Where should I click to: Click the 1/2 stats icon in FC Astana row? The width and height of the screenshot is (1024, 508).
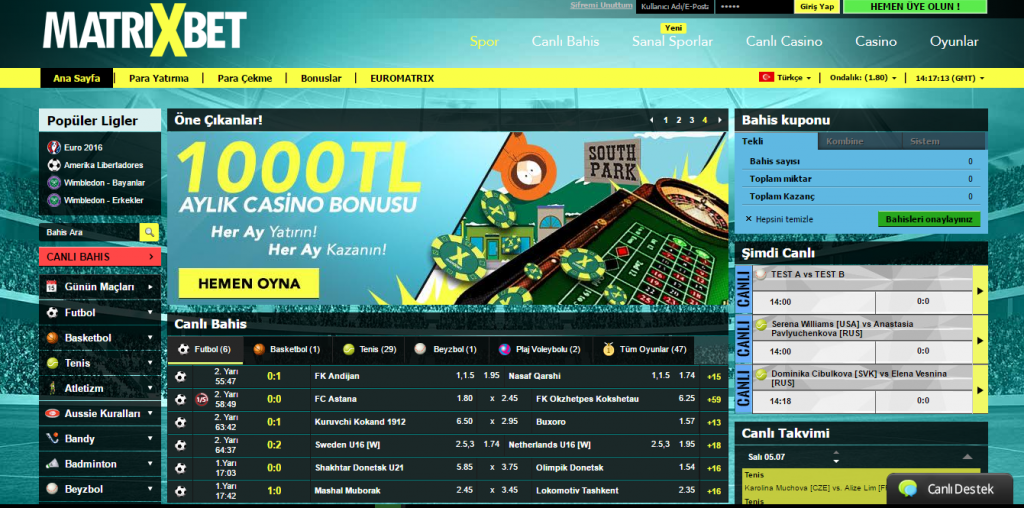tap(202, 399)
